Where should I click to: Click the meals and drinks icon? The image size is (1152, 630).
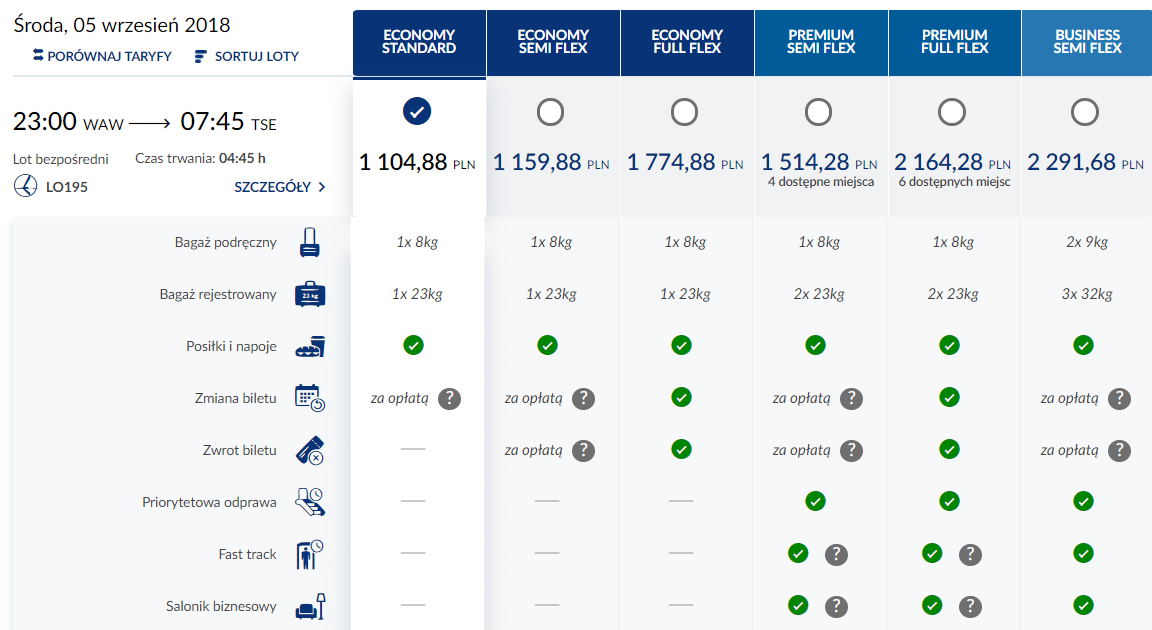[310, 347]
